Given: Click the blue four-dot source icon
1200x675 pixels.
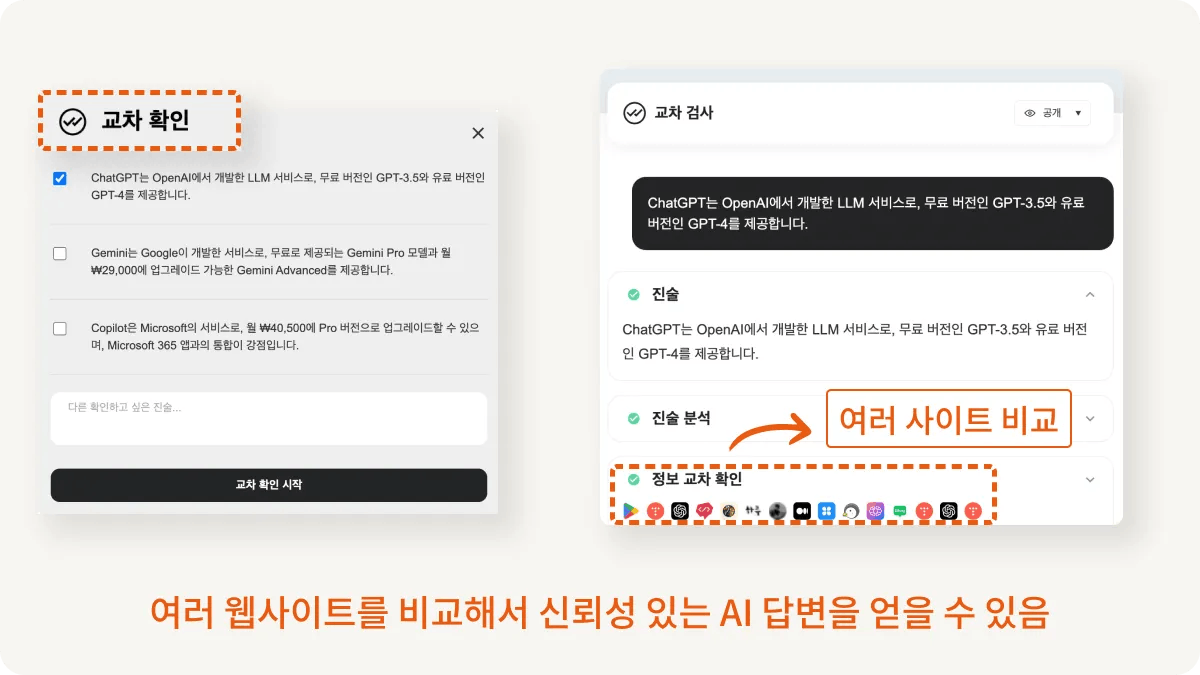Looking at the screenshot, I should point(826,511).
